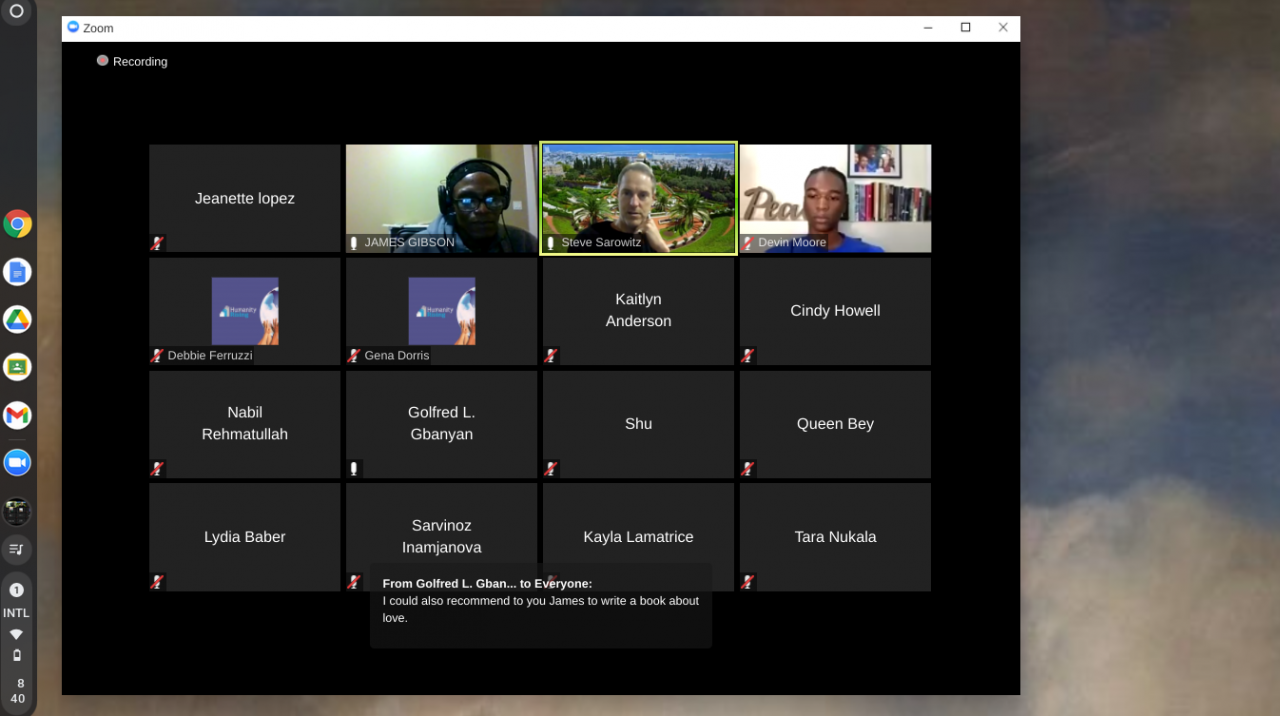Open Google Drive from the shelf
The height and width of the screenshot is (716, 1280).
(x=17, y=320)
